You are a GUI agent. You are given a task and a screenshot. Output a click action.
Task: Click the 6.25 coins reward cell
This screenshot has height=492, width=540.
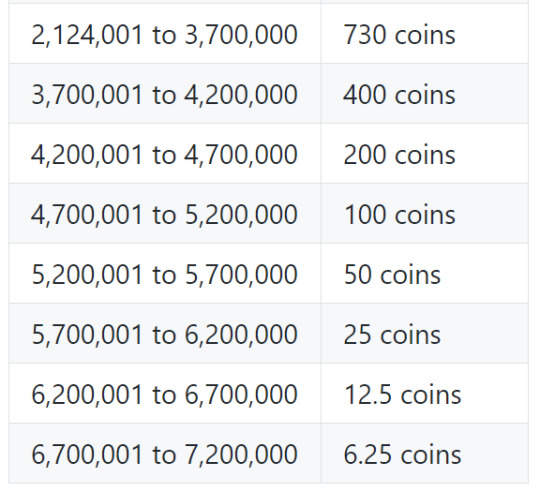(x=425, y=453)
